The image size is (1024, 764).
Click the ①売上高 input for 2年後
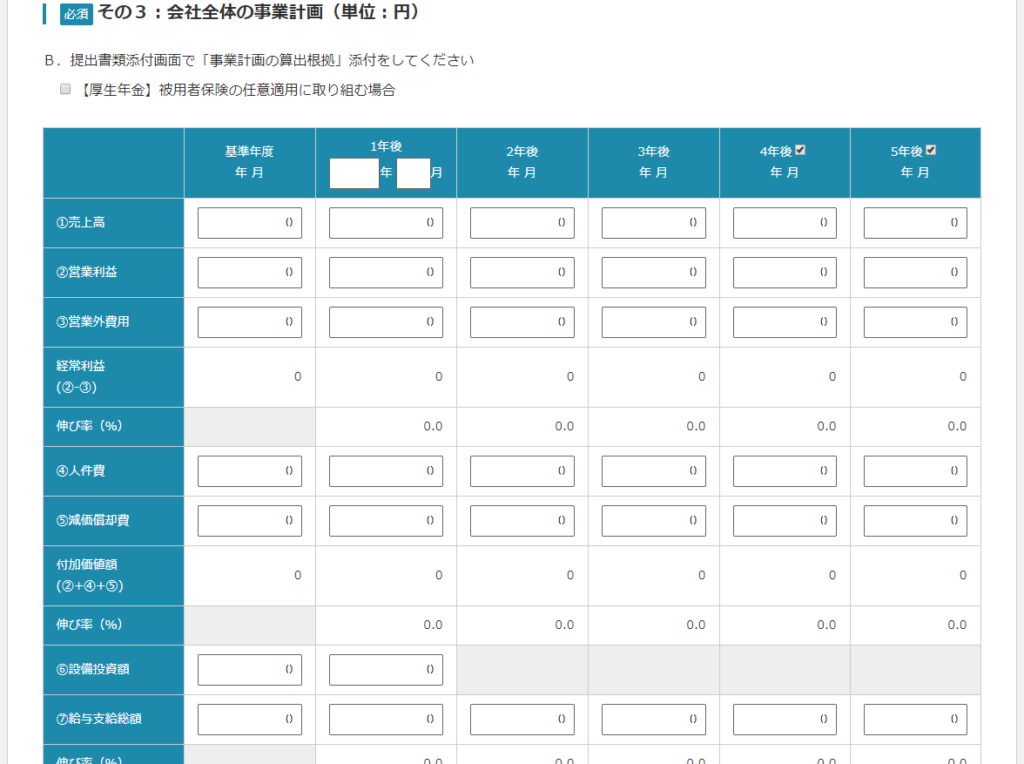pos(521,222)
